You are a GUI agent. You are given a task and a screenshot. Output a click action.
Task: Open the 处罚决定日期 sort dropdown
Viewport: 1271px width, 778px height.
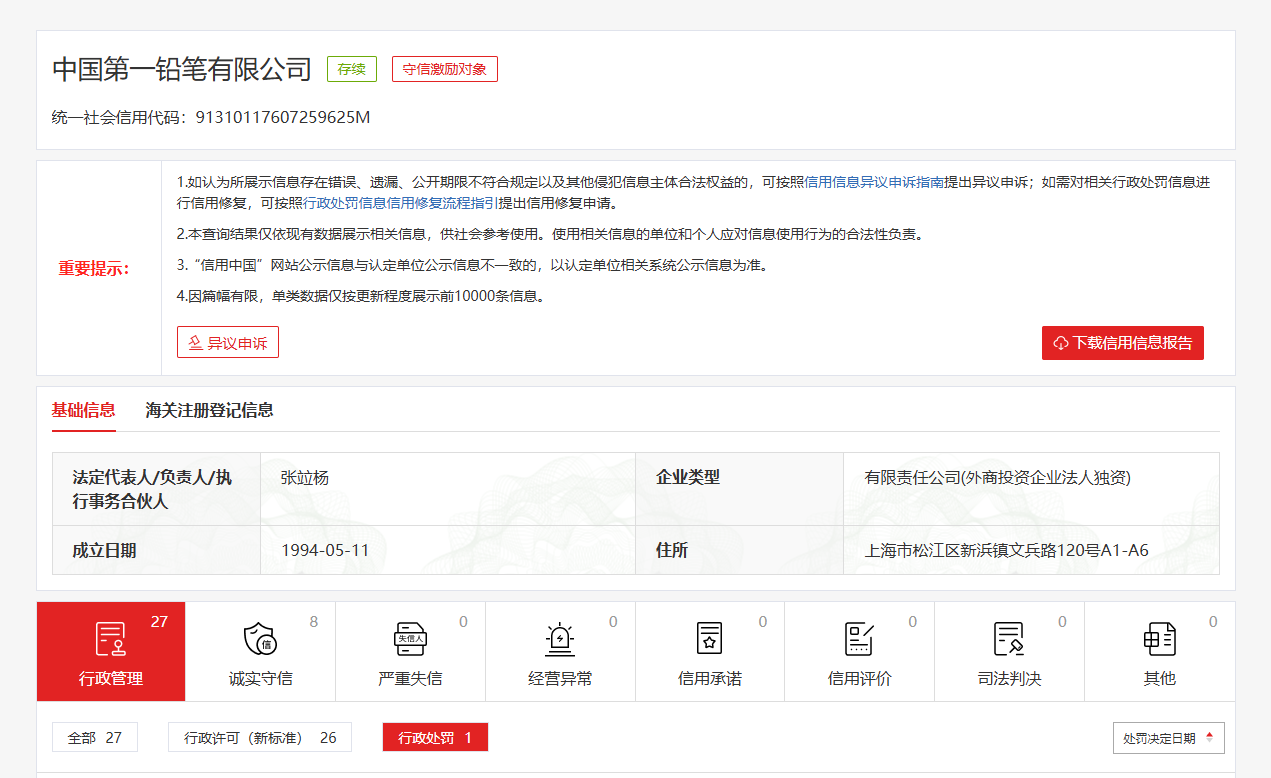tap(1169, 738)
